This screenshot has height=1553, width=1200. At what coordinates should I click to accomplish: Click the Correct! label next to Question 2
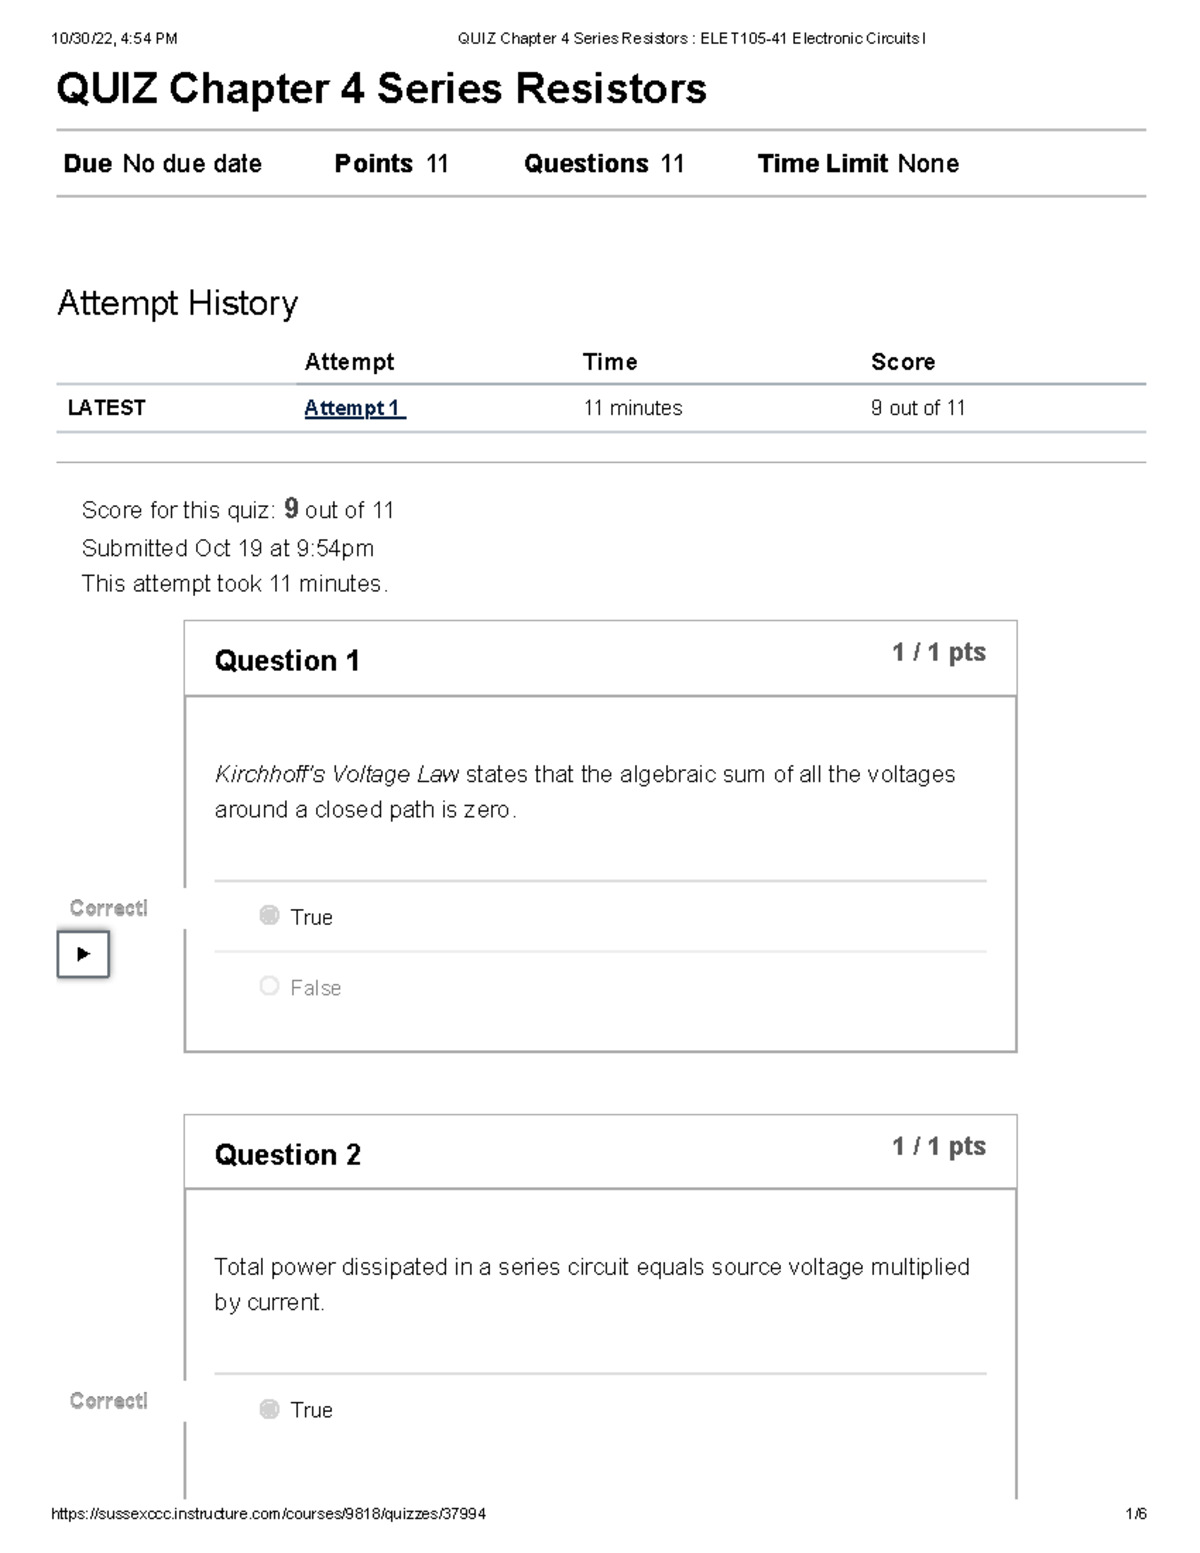pyautogui.click(x=108, y=1401)
